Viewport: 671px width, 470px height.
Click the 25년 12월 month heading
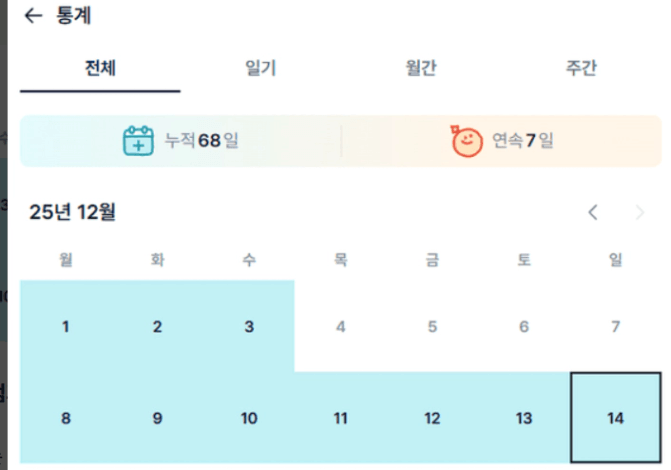click(x=73, y=212)
